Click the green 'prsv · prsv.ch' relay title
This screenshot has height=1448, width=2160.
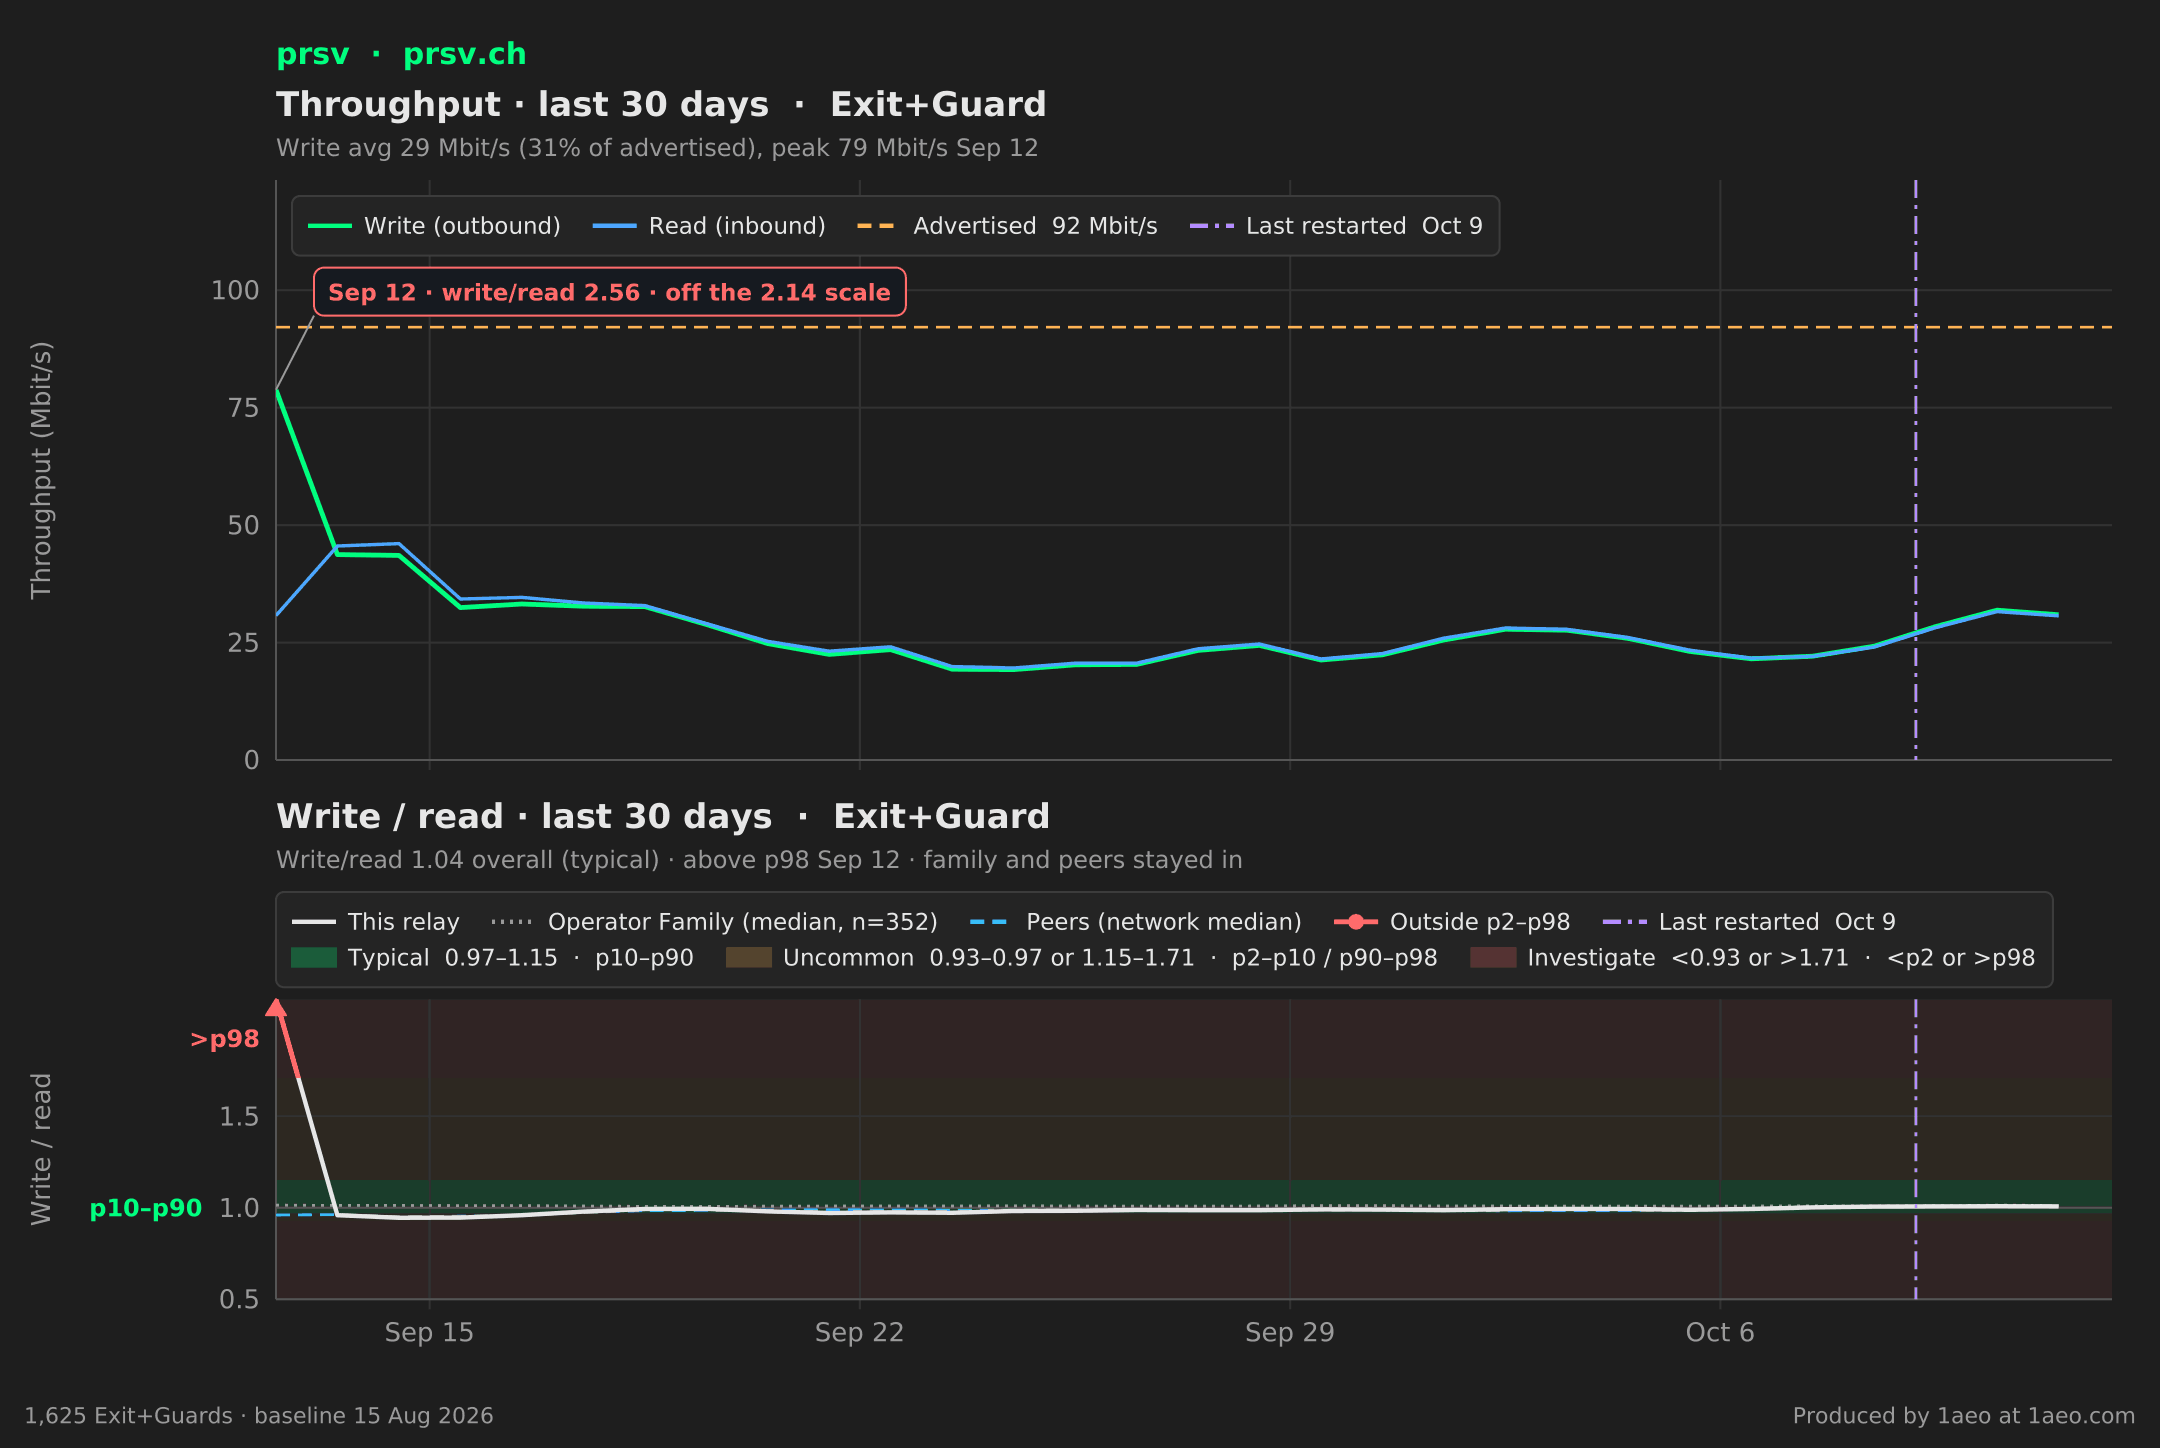(401, 54)
